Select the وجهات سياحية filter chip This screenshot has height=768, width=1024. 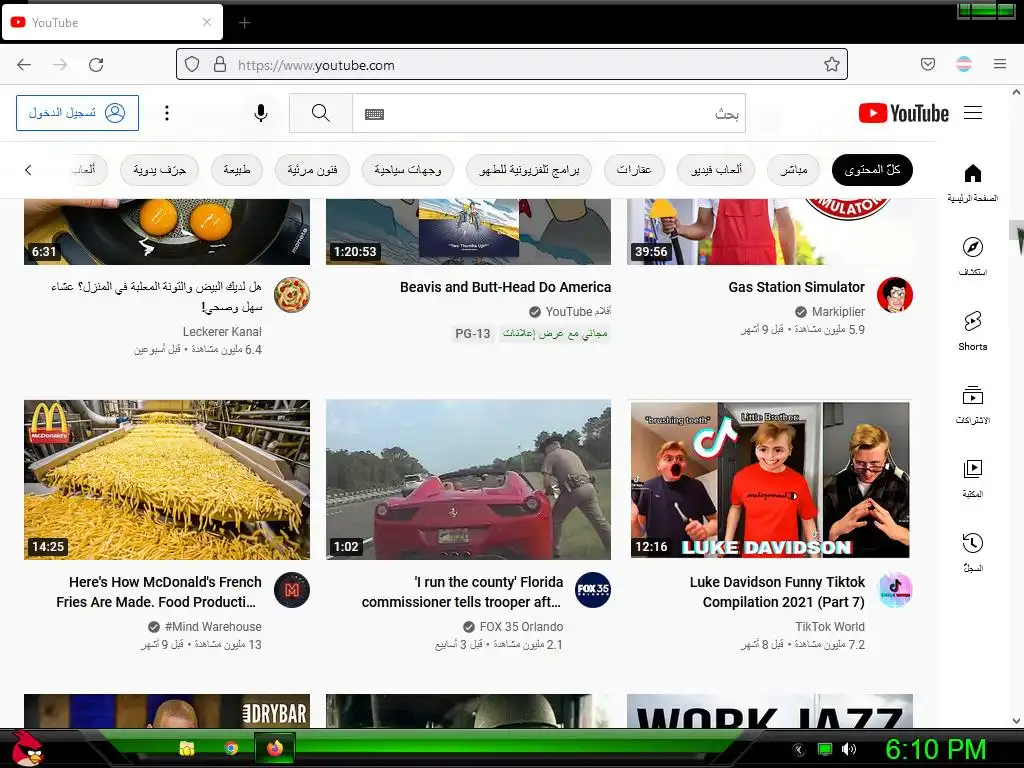click(408, 170)
